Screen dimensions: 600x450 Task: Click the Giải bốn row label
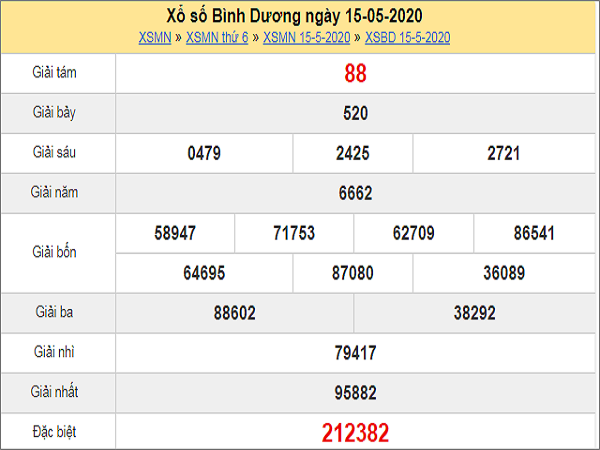(54, 252)
